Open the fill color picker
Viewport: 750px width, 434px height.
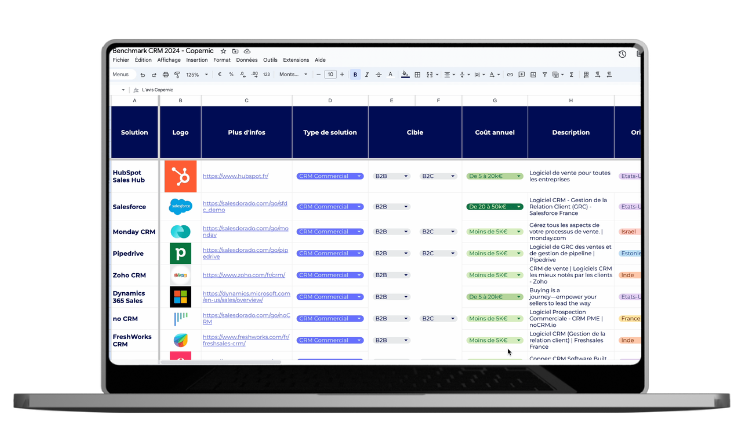pos(405,75)
